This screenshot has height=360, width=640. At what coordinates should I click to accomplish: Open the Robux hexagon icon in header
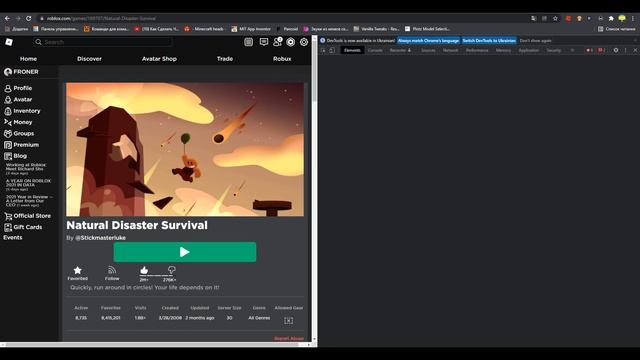[x=291, y=42]
